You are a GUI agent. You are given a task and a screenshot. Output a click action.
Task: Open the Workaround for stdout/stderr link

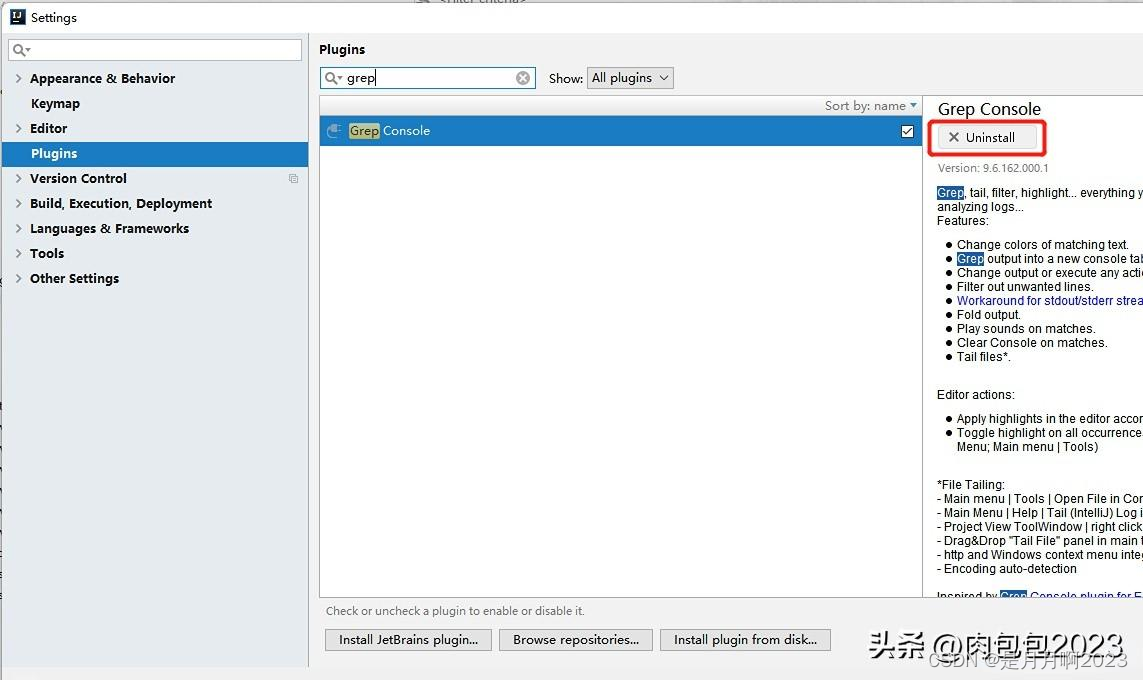point(1050,300)
